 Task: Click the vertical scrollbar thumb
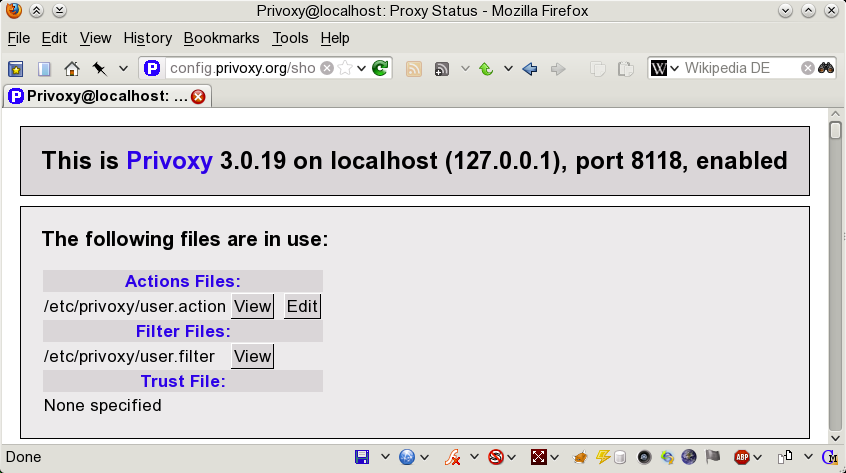(835, 131)
